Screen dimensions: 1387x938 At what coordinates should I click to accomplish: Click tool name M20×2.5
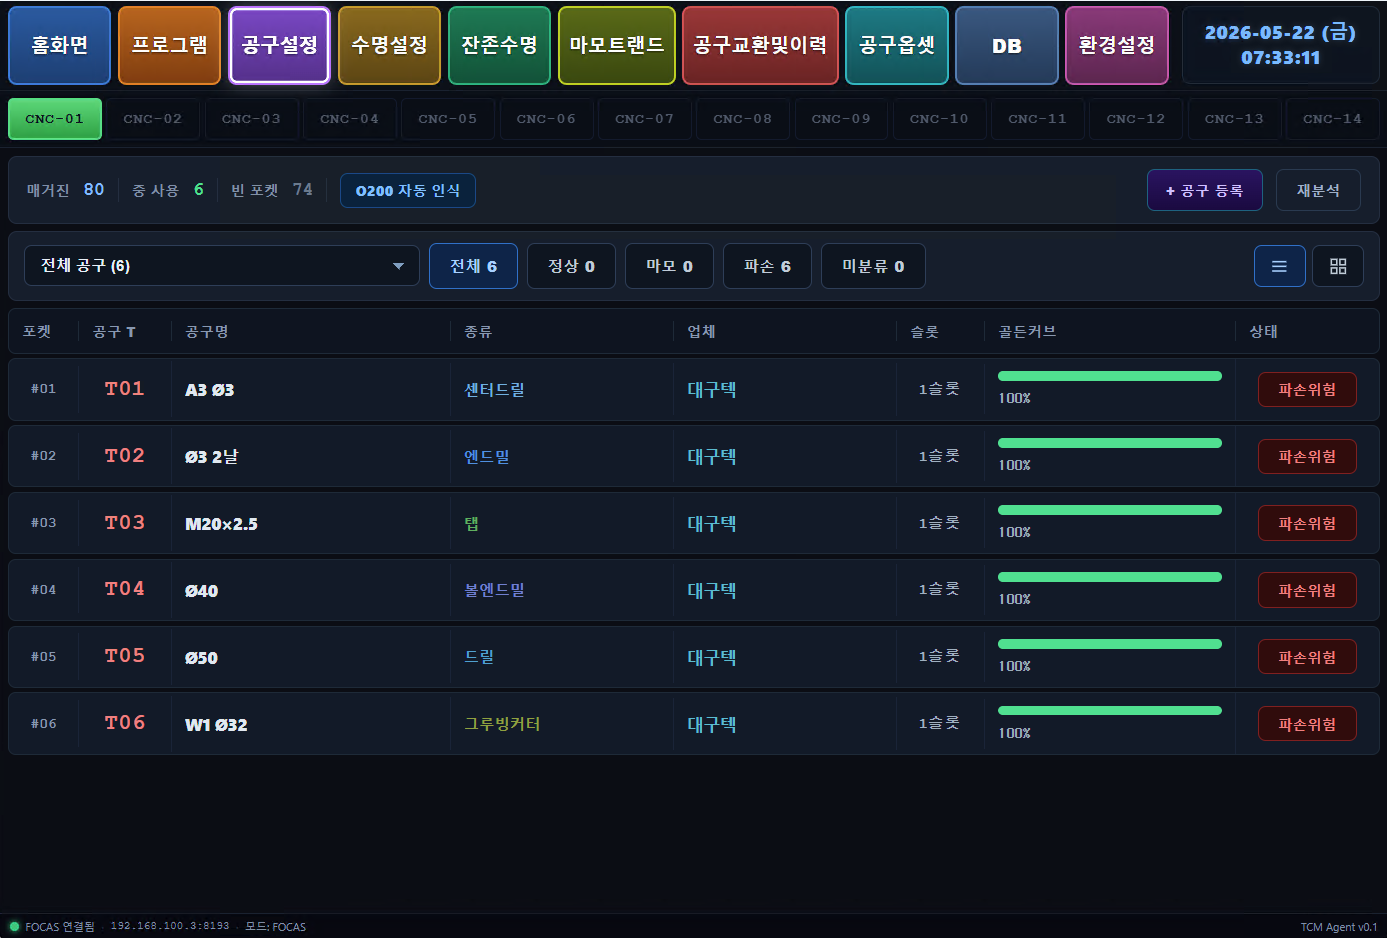(221, 524)
